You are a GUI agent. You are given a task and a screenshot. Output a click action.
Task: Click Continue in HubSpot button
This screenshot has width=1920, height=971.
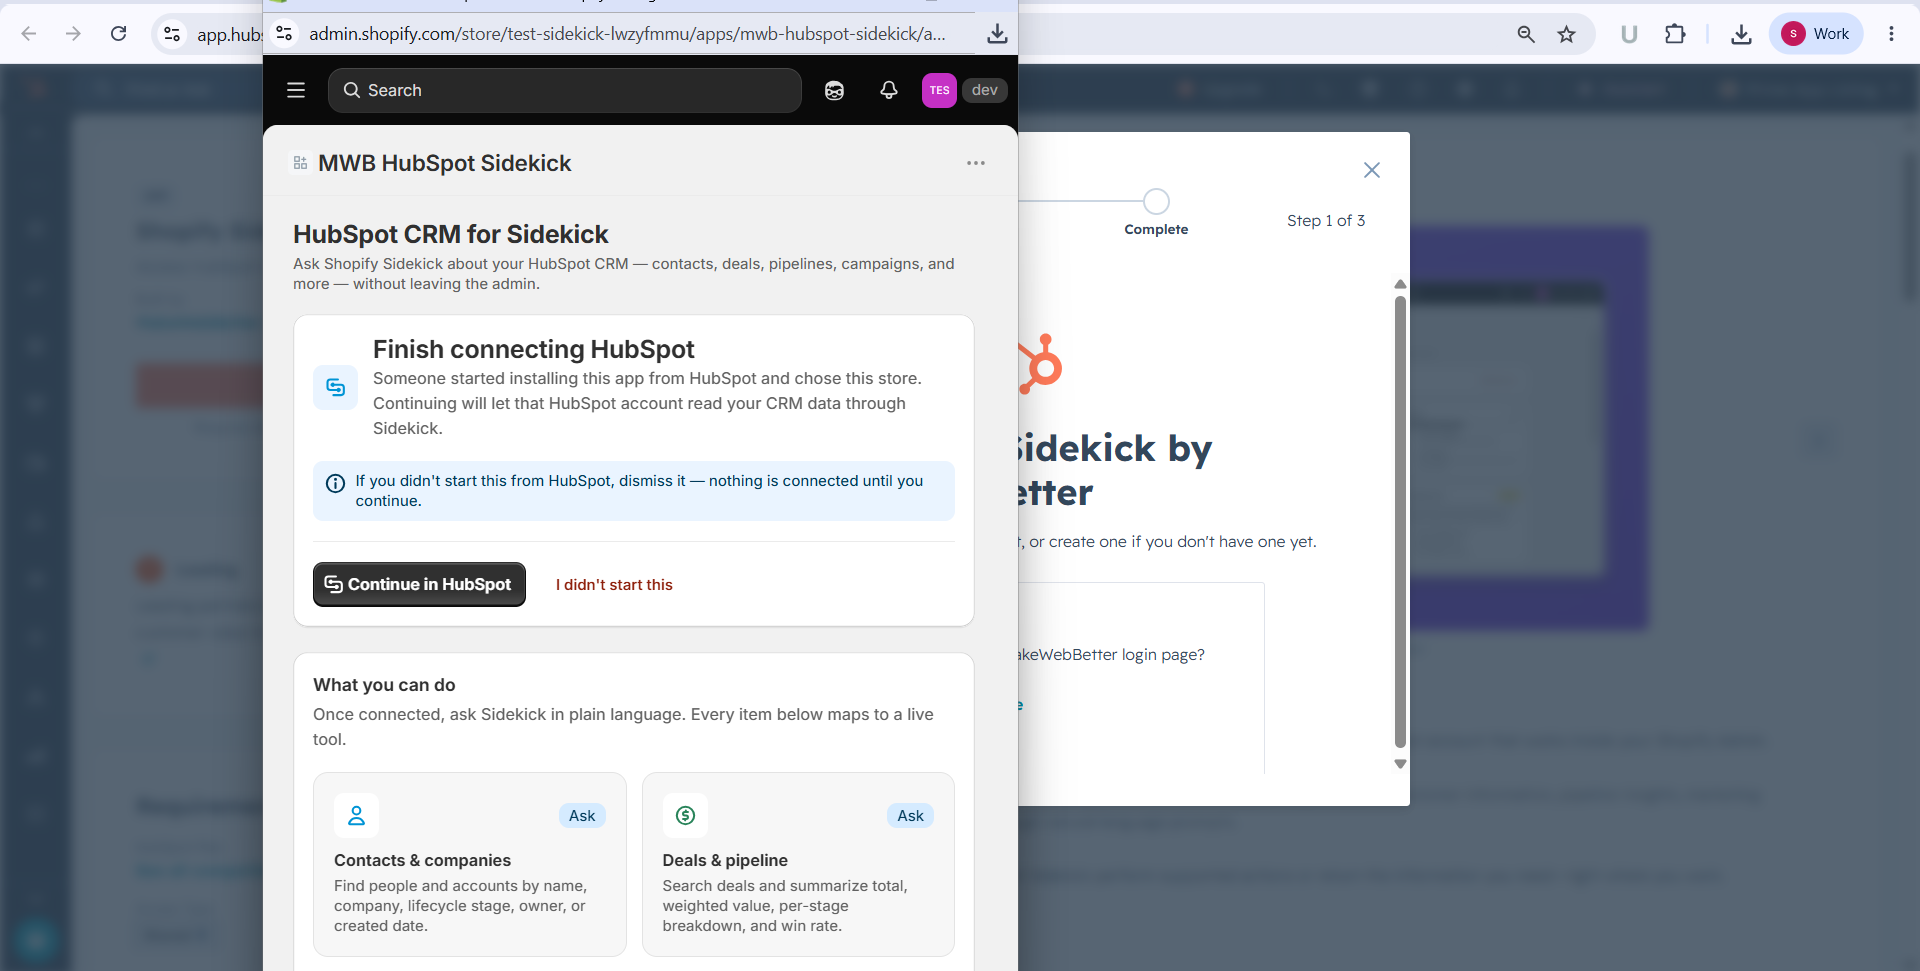419,584
